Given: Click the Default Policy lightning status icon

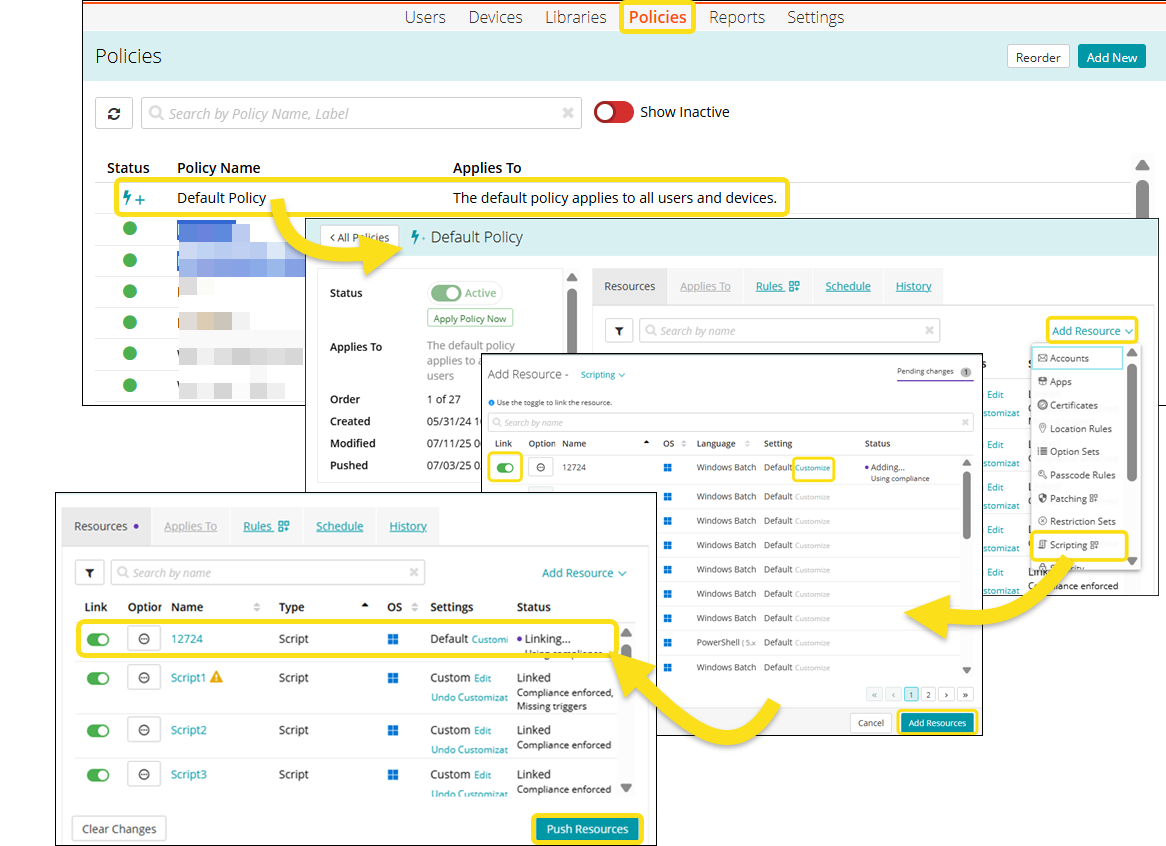Looking at the screenshot, I should coord(132,198).
